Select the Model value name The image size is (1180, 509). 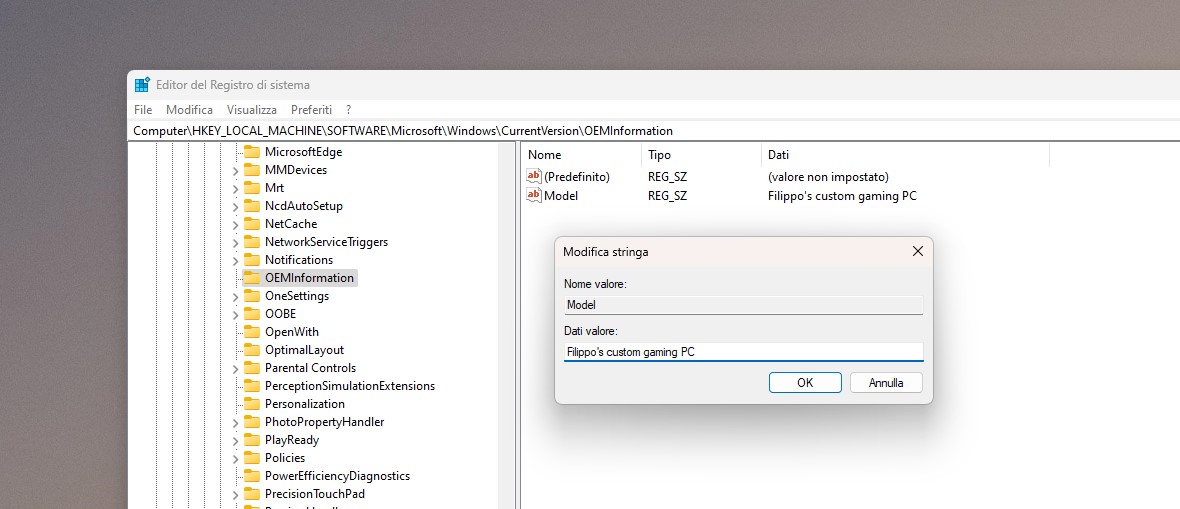click(561, 196)
